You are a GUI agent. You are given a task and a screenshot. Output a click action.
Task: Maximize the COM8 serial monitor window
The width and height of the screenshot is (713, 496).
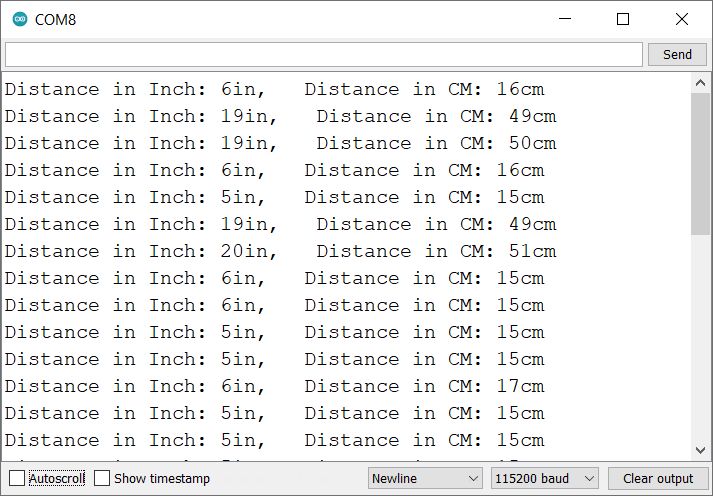(623, 19)
